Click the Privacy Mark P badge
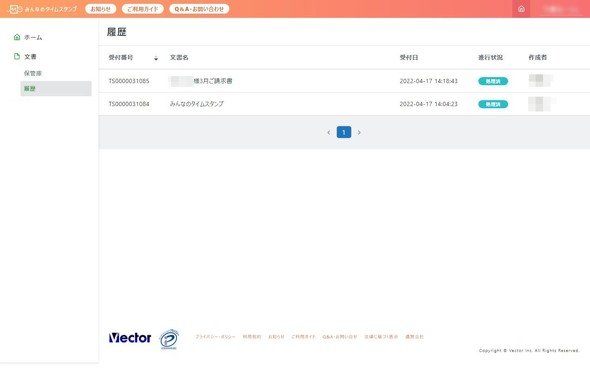This screenshot has height=392, width=590. [x=169, y=339]
